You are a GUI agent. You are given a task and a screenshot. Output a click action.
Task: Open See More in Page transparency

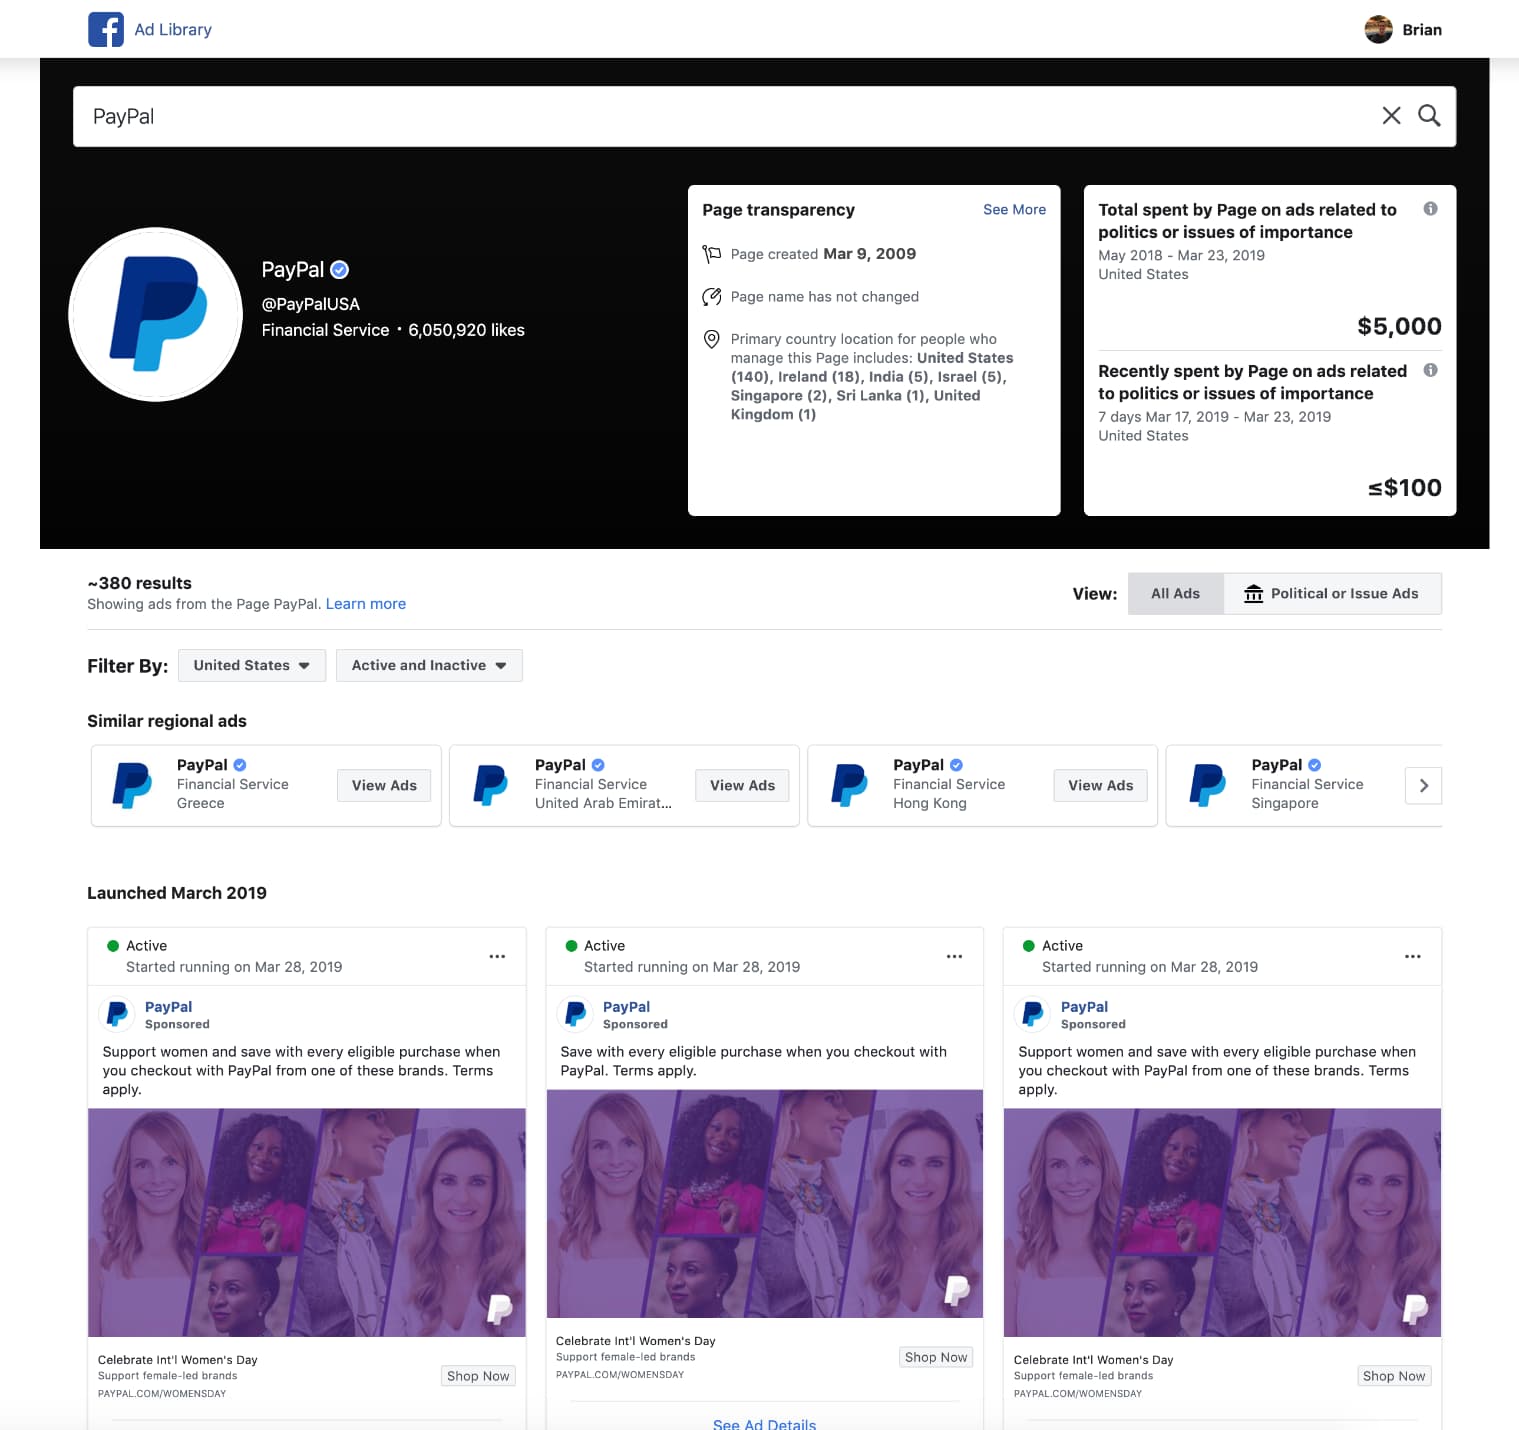pyautogui.click(x=1014, y=210)
